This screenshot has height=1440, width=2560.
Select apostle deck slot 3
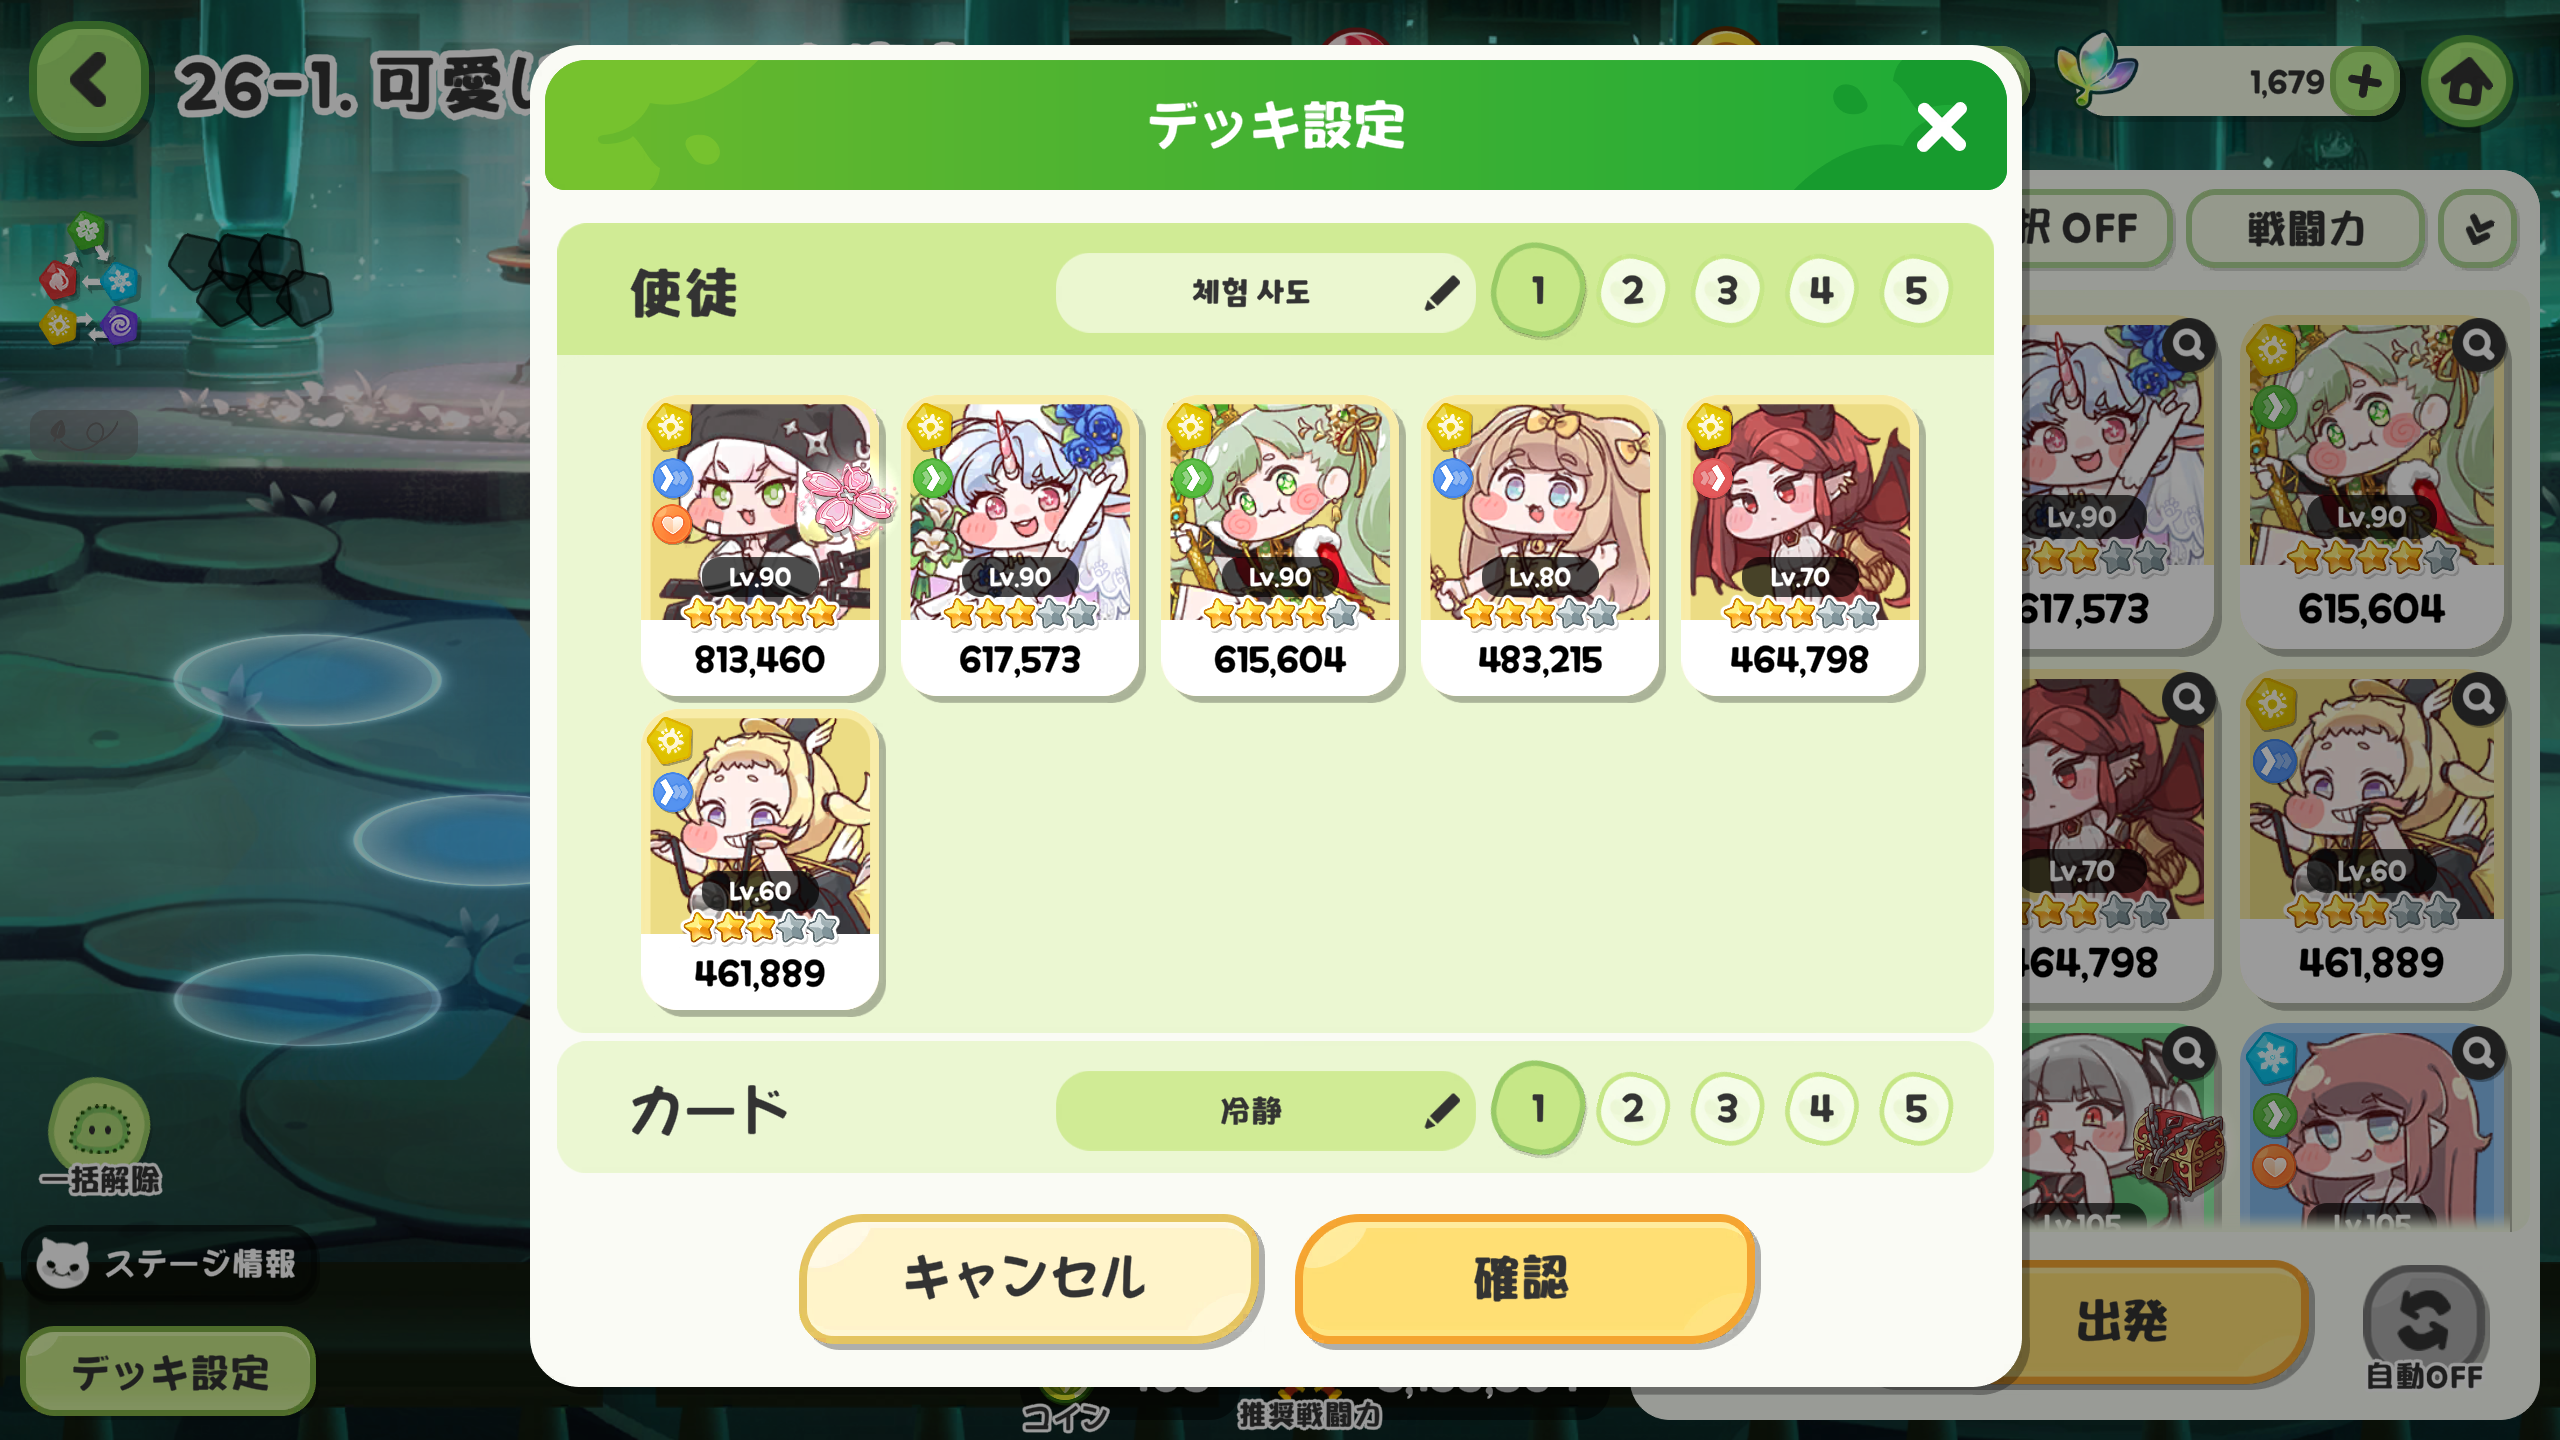coord(1727,291)
